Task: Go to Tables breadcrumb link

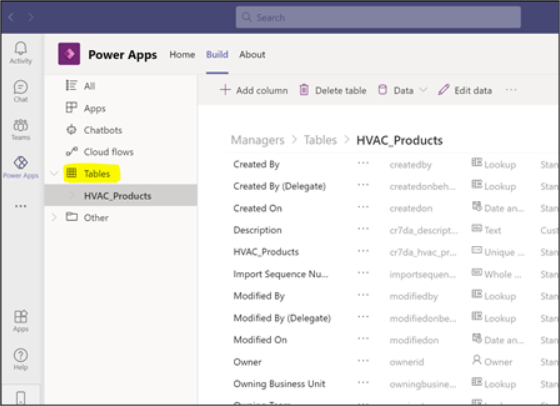Action: click(x=320, y=140)
